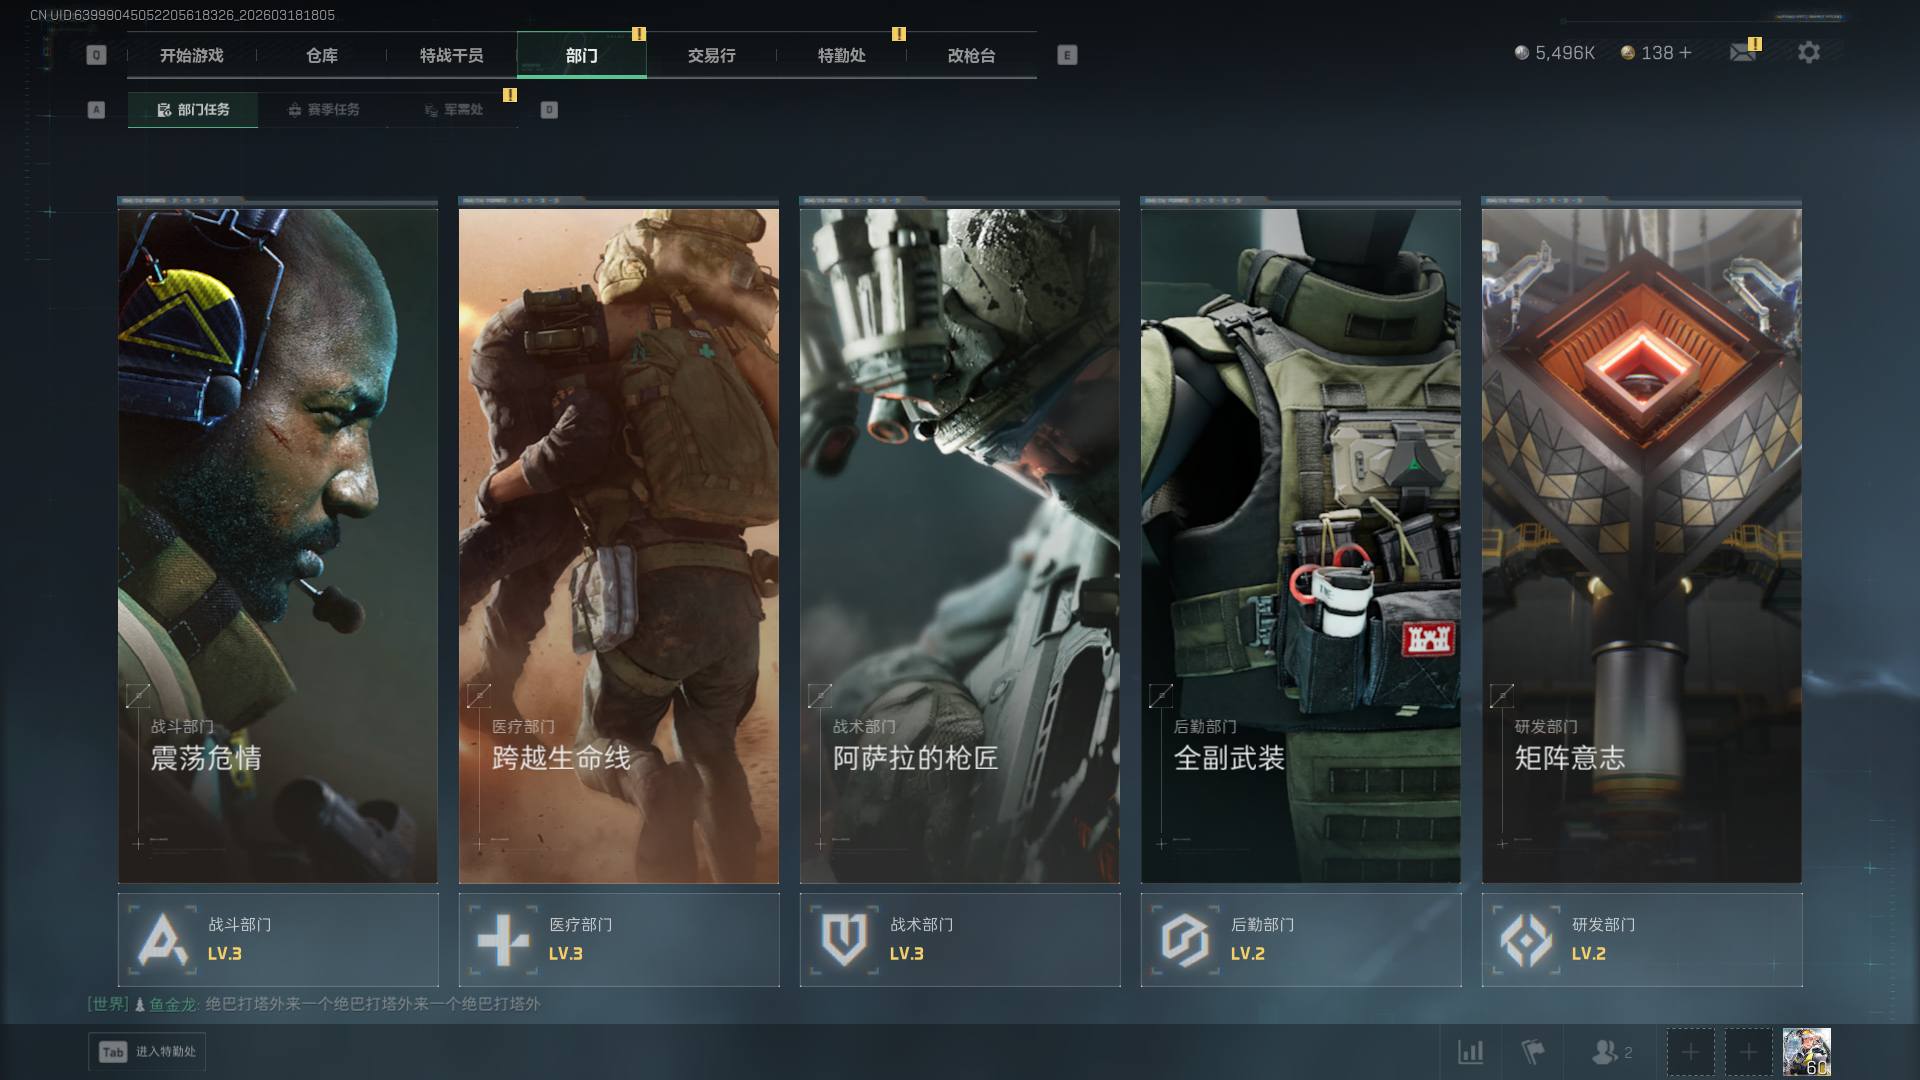This screenshot has height=1080, width=1920.
Task: Click the plus beside 138 currency
Action: (x=1686, y=53)
